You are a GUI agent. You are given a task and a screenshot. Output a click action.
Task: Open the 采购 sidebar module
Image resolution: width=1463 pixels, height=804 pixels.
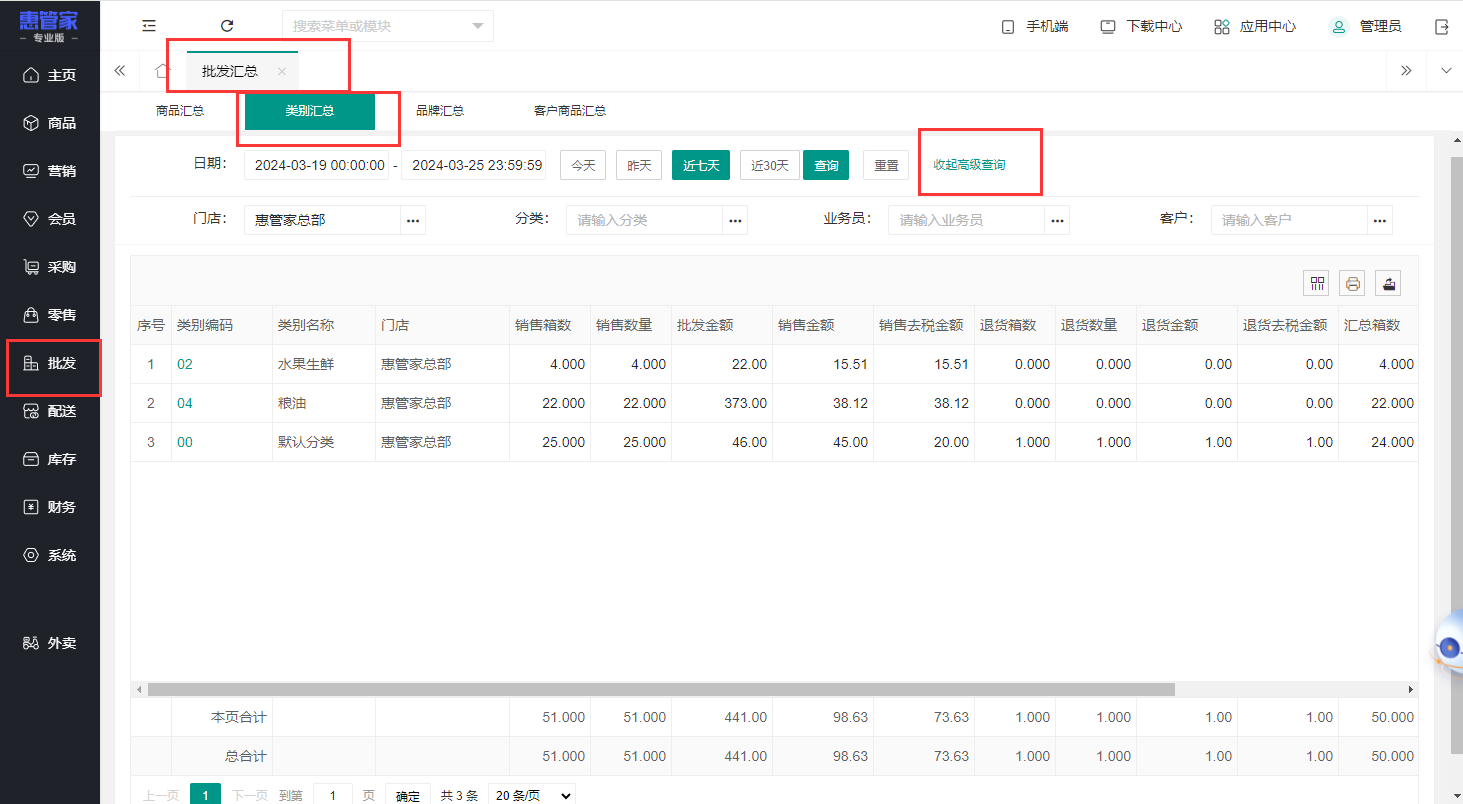coord(50,267)
